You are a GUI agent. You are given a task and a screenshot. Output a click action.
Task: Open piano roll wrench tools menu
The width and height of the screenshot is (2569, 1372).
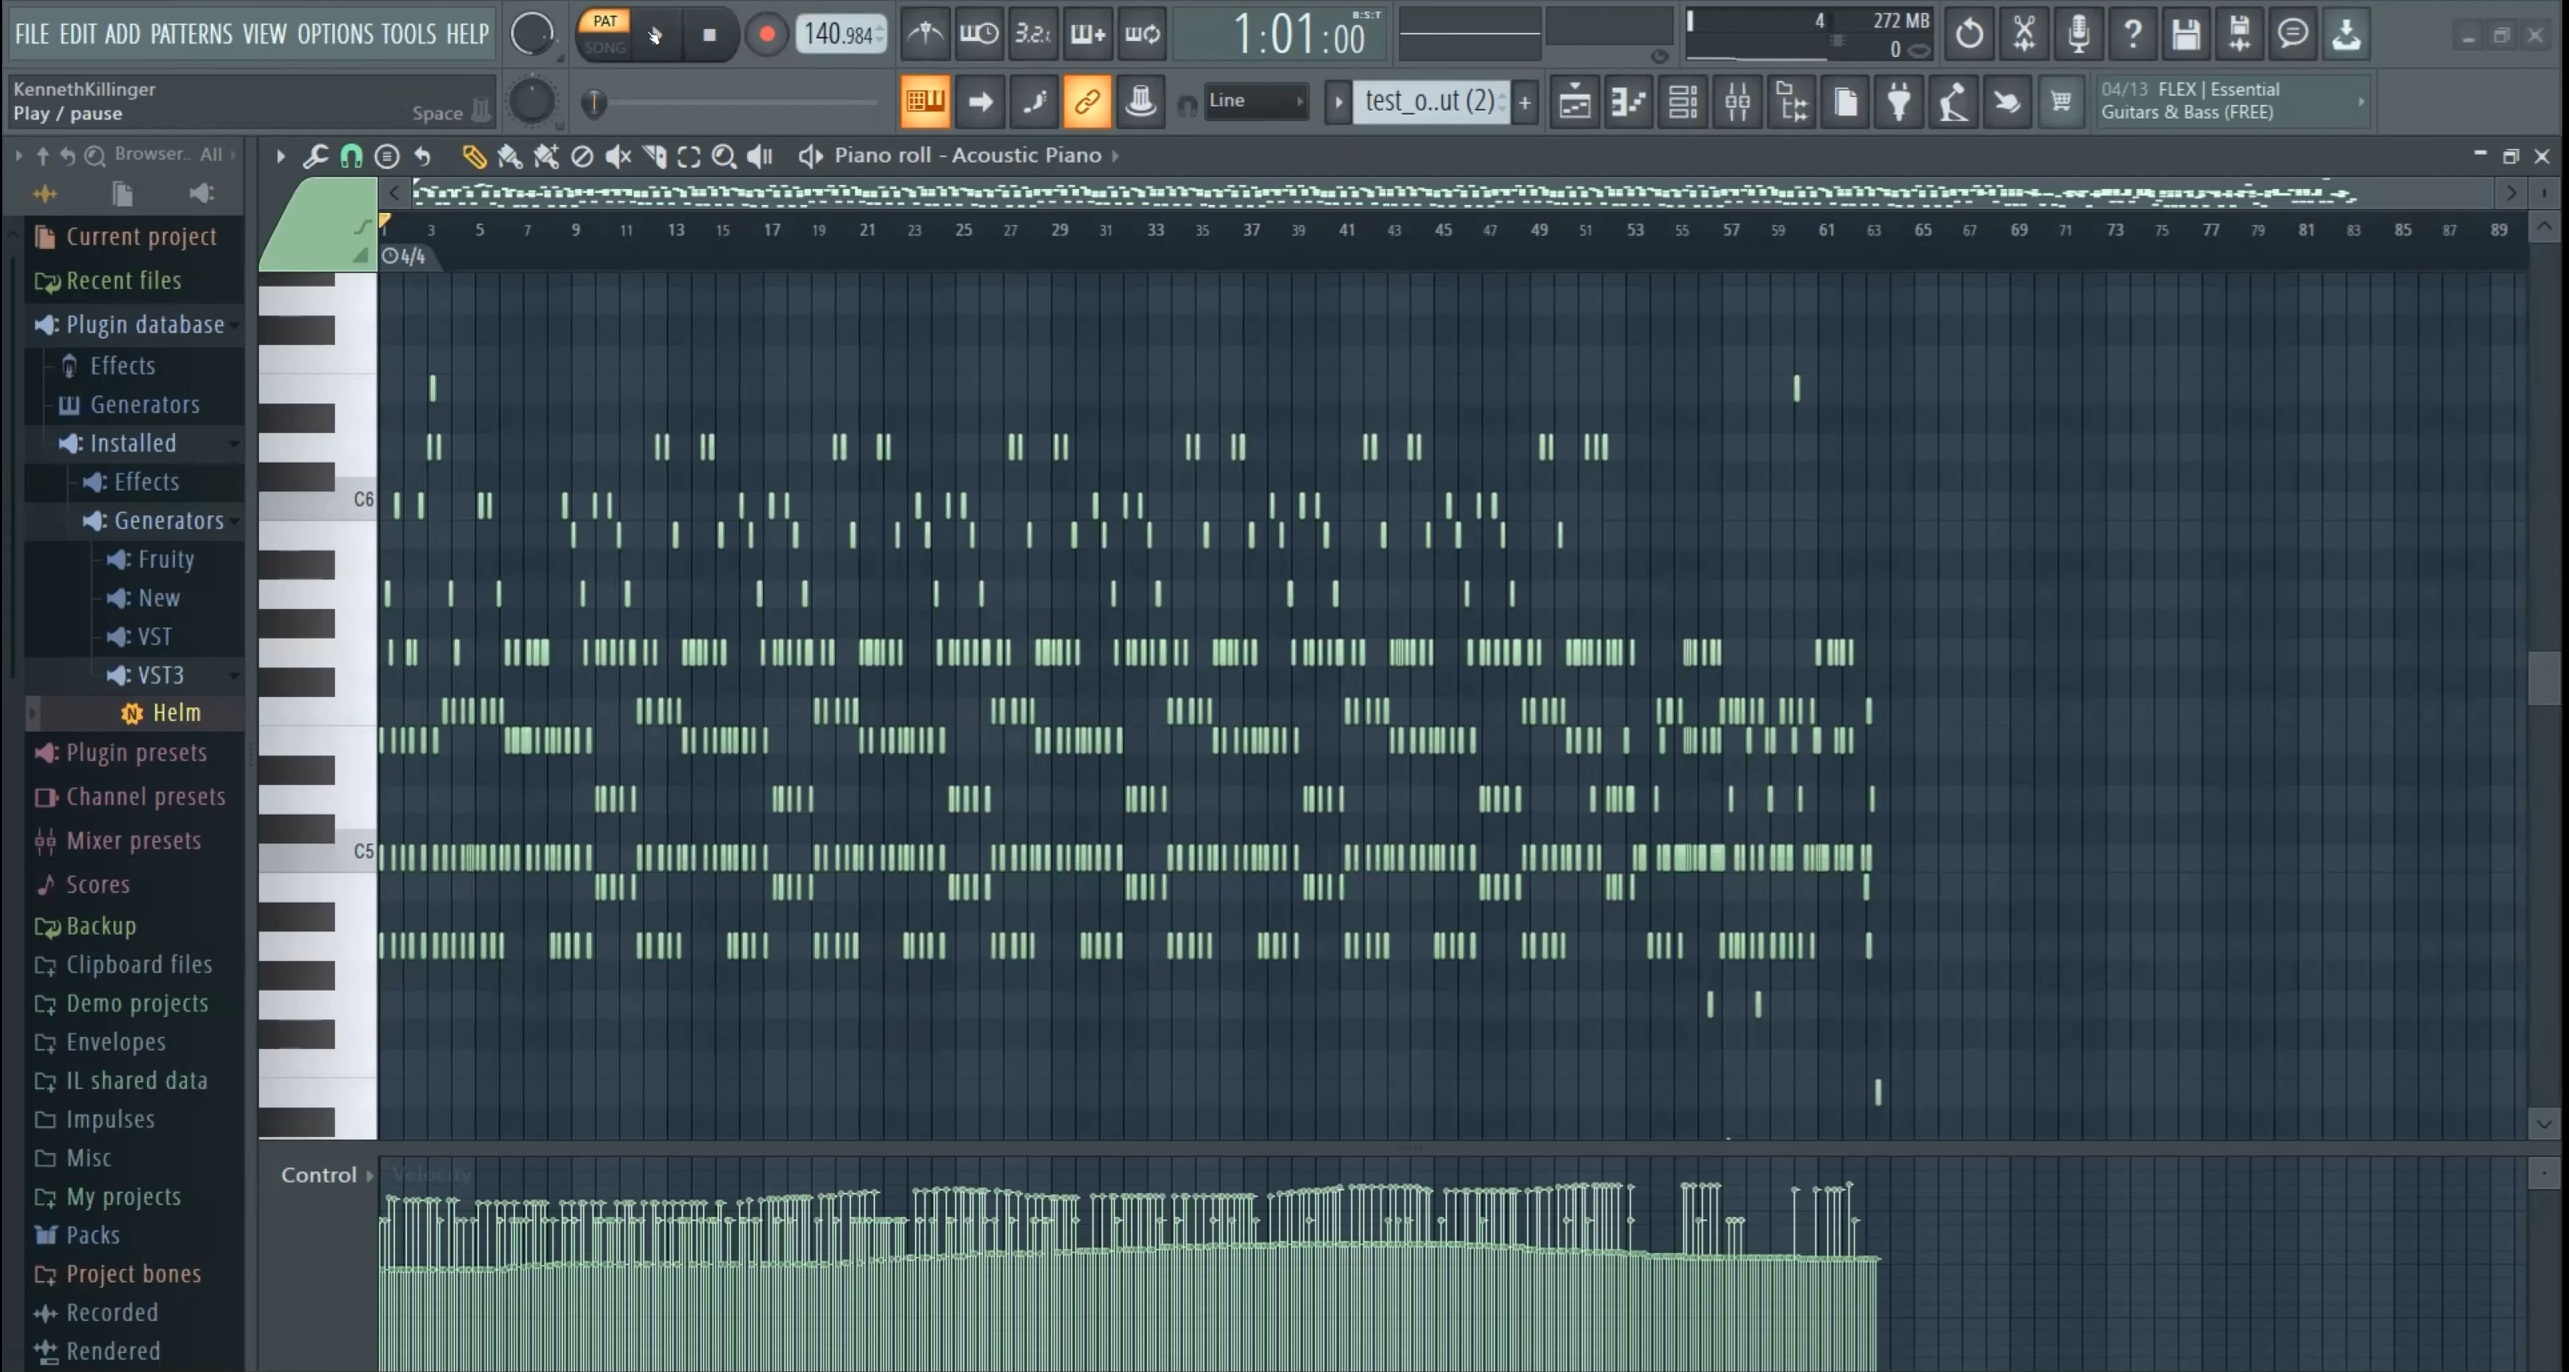(315, 156)
